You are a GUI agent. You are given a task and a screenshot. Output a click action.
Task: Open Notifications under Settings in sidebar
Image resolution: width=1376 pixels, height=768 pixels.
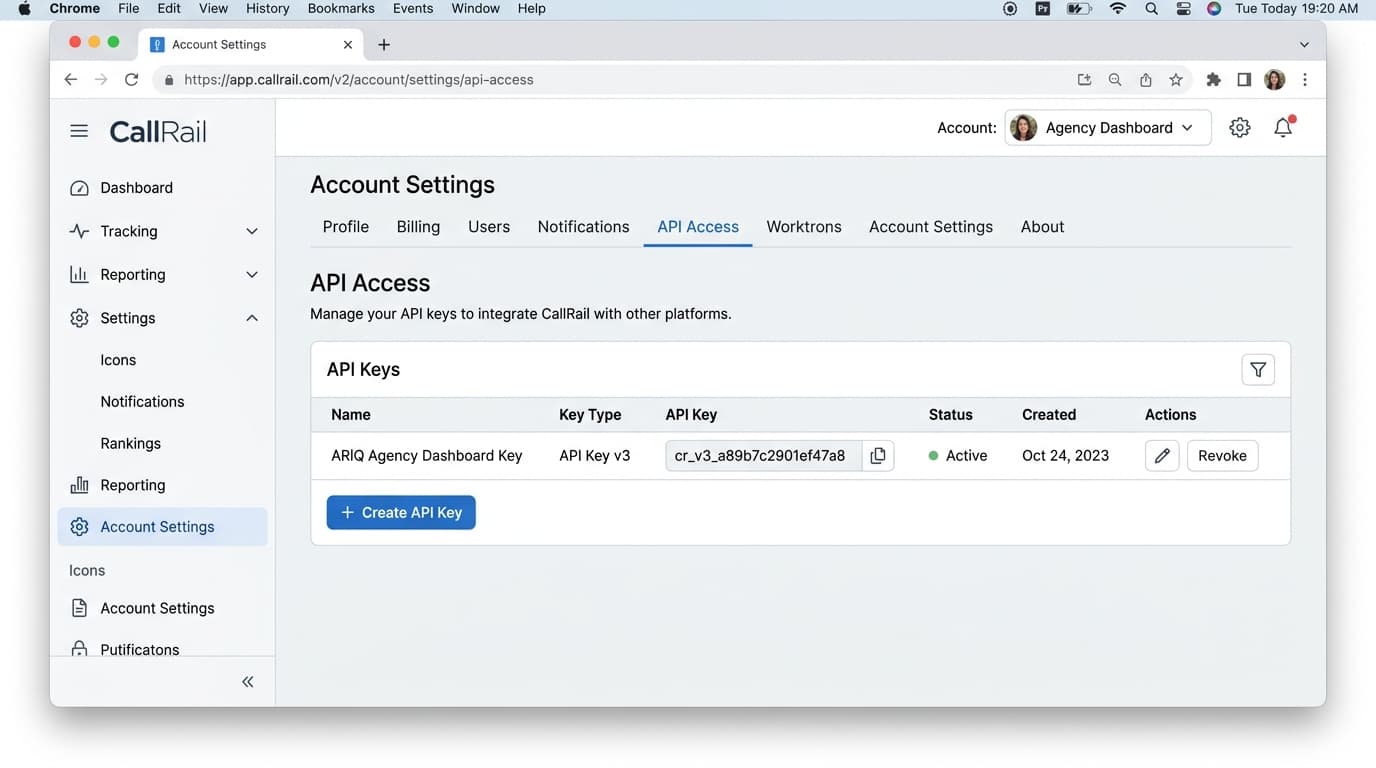(142, 402)
